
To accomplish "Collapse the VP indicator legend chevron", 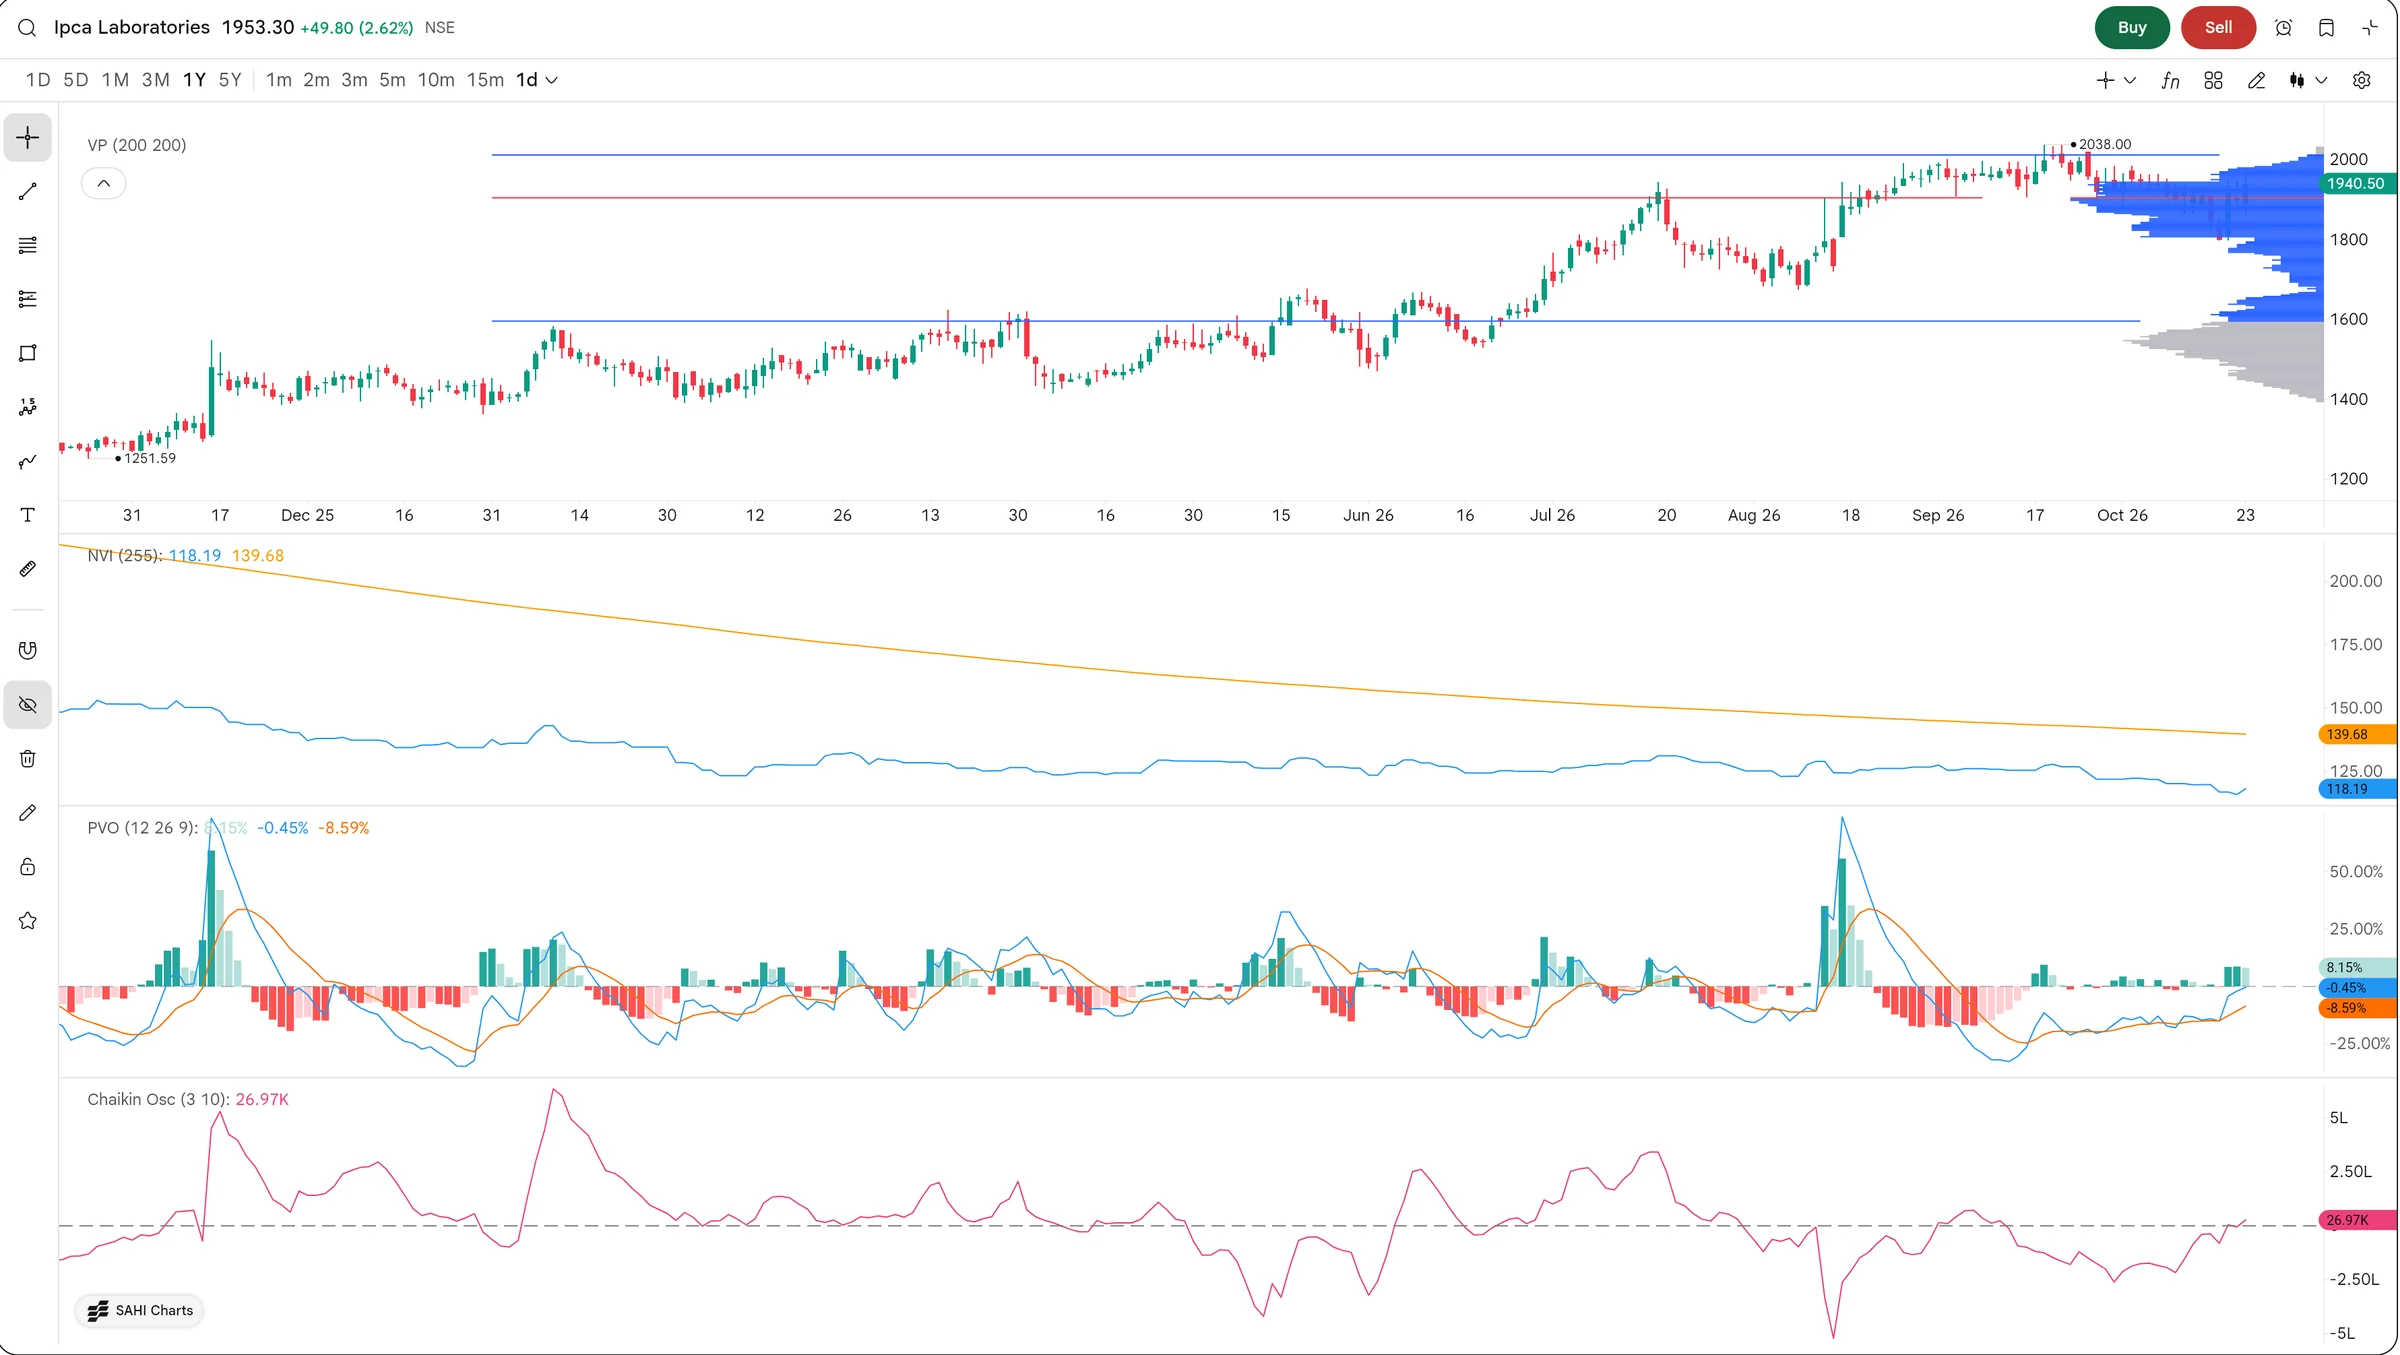I will click(x=103, y=184).
